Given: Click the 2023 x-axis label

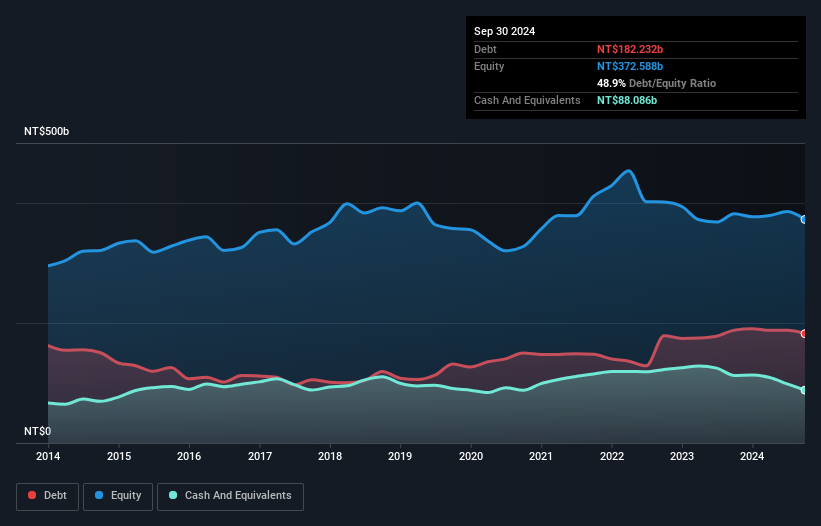Looking at the screenshot, I should point(682,456).
